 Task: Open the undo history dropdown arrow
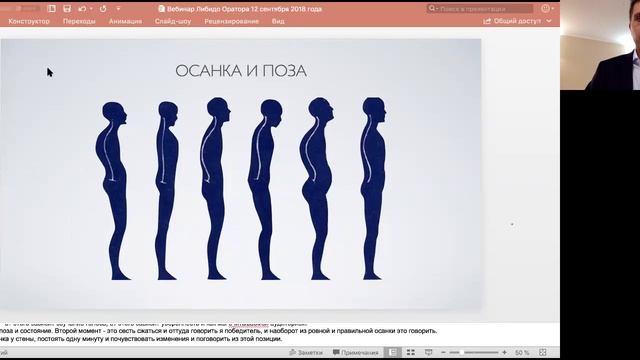(x=91, y=9)
